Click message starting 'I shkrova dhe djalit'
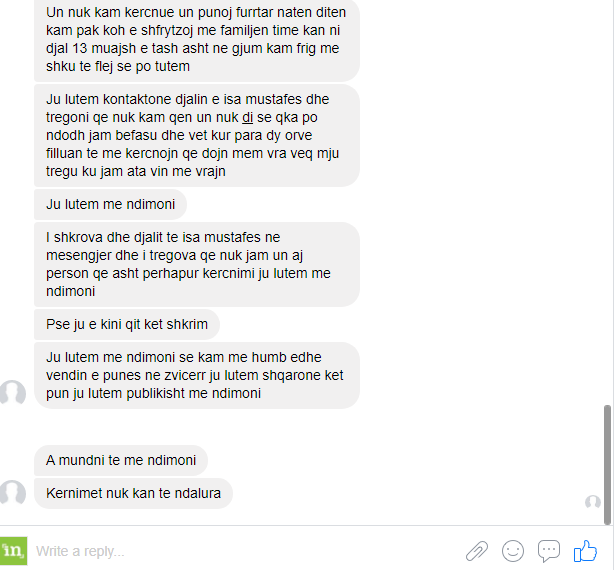 197,264
